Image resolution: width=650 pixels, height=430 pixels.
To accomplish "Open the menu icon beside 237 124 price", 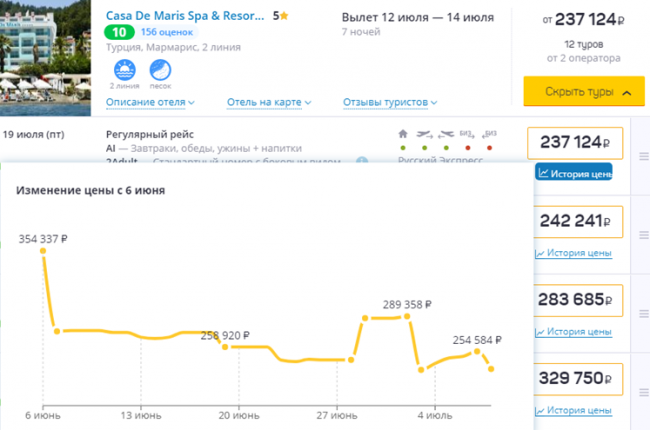I will click(643, 155).
